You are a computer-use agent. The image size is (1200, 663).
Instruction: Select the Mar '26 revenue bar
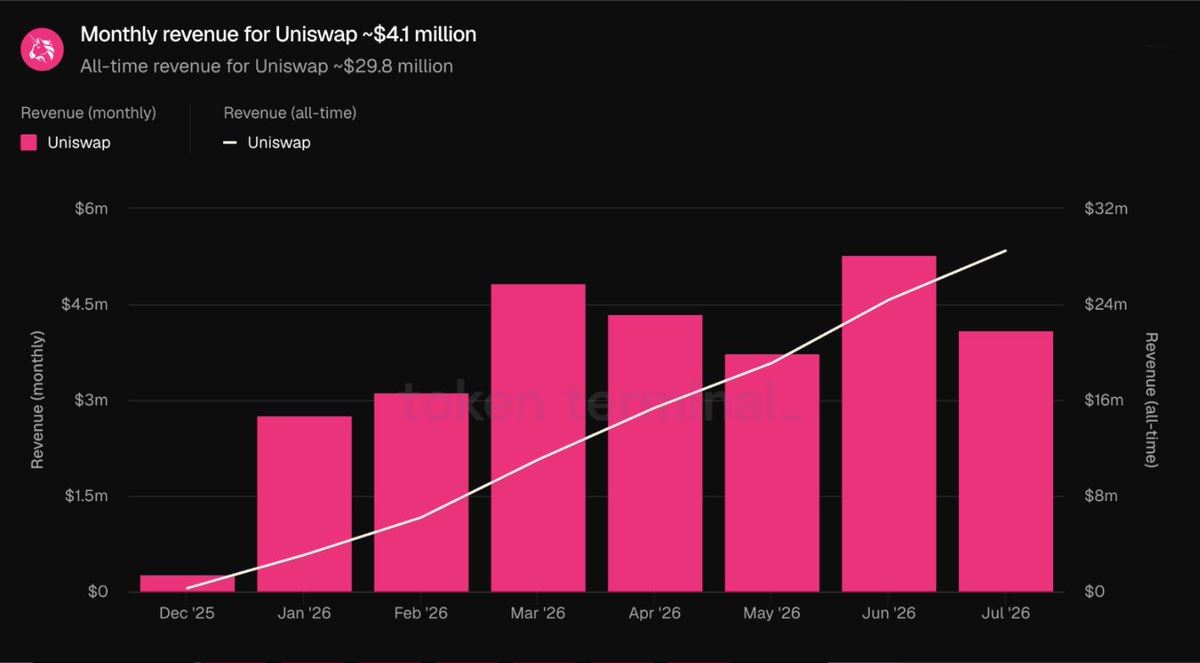click(x=538, y=437)
